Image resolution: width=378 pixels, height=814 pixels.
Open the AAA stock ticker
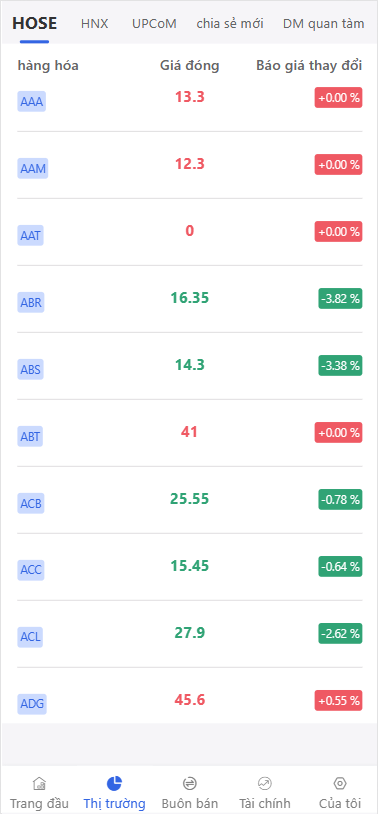point(32,102)
